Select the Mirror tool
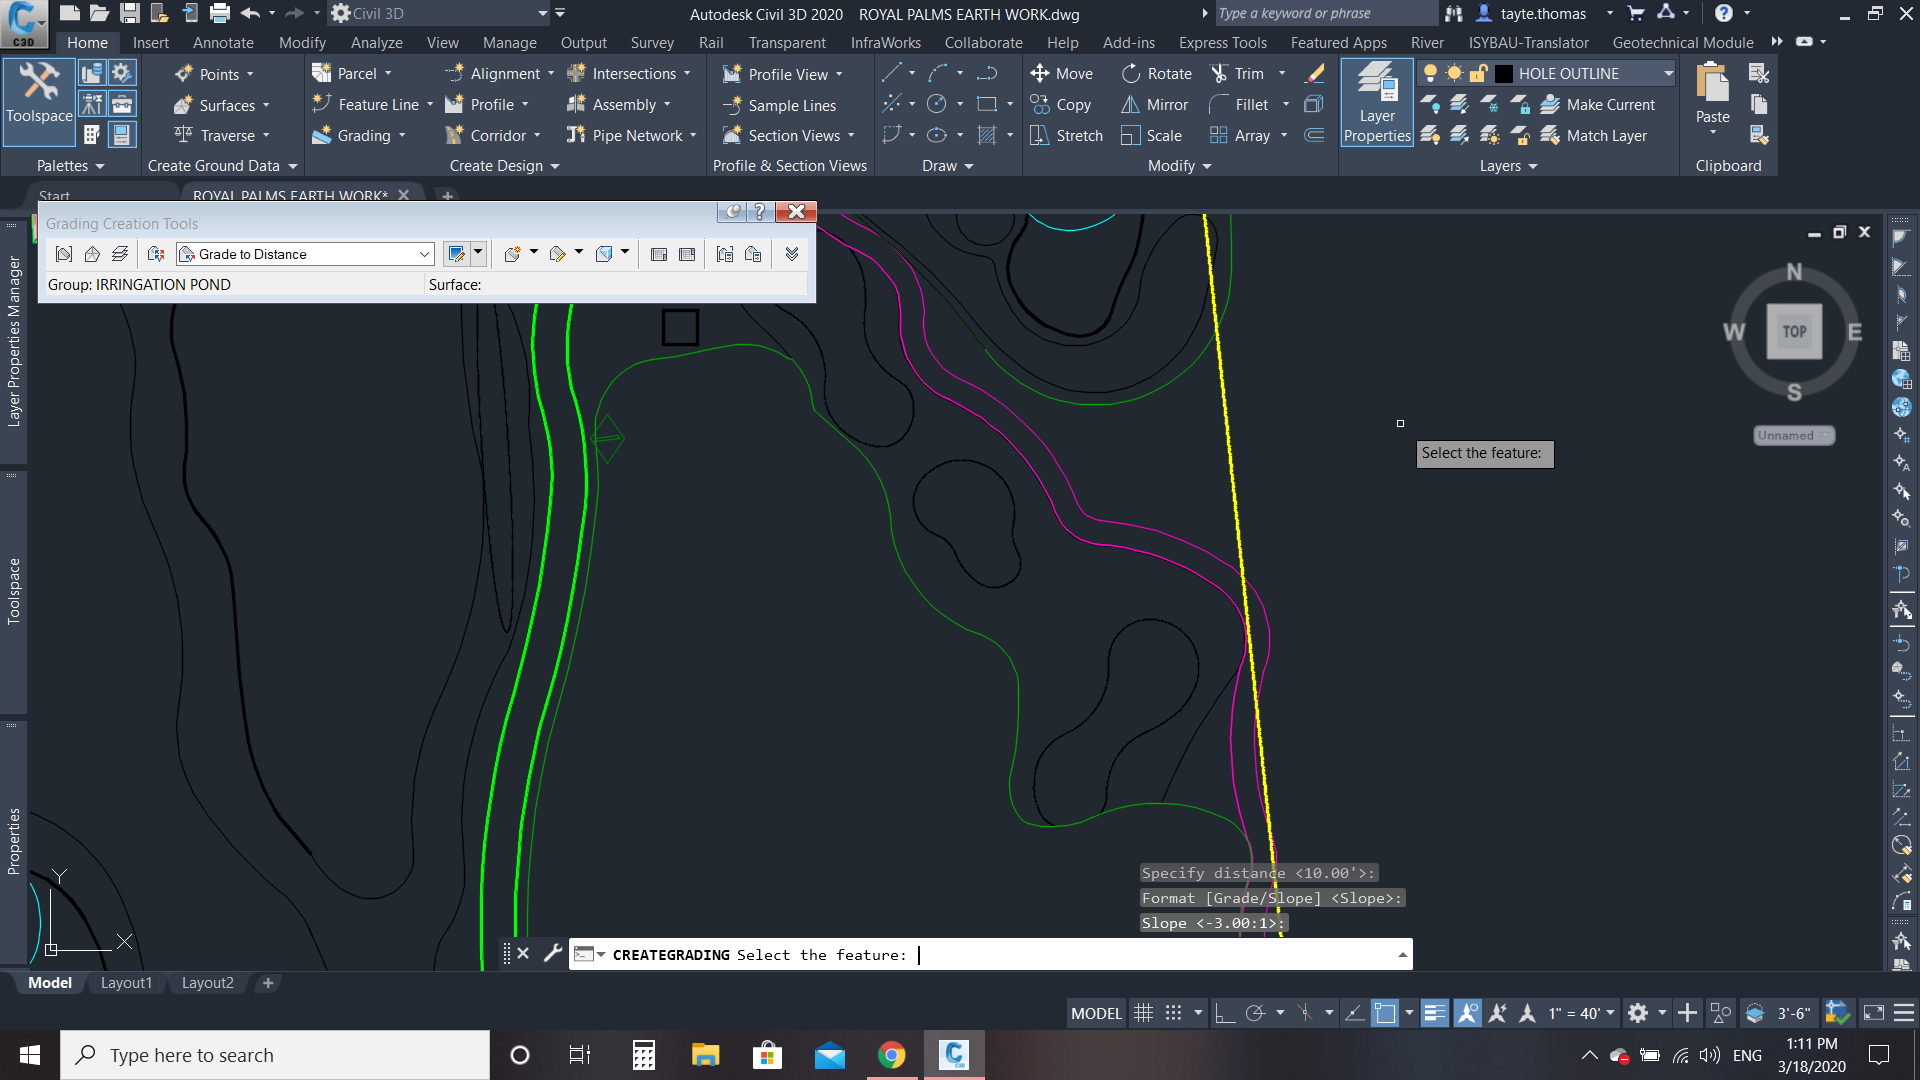The width and height of the screenshot is (1920, 1080). click(1155, 104)
